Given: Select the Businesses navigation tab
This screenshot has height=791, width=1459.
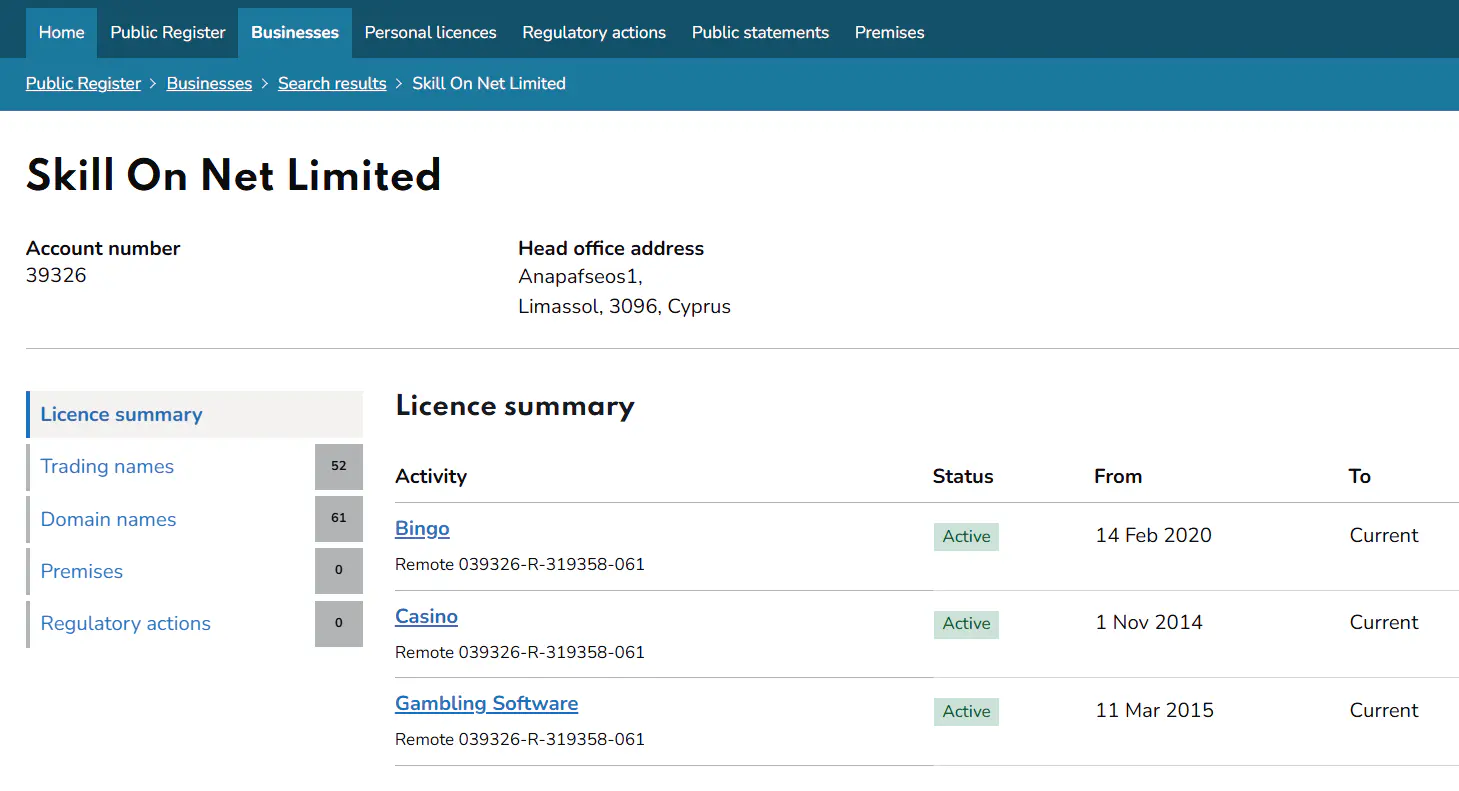Looking at the screenshot, I should pos(295,33).
